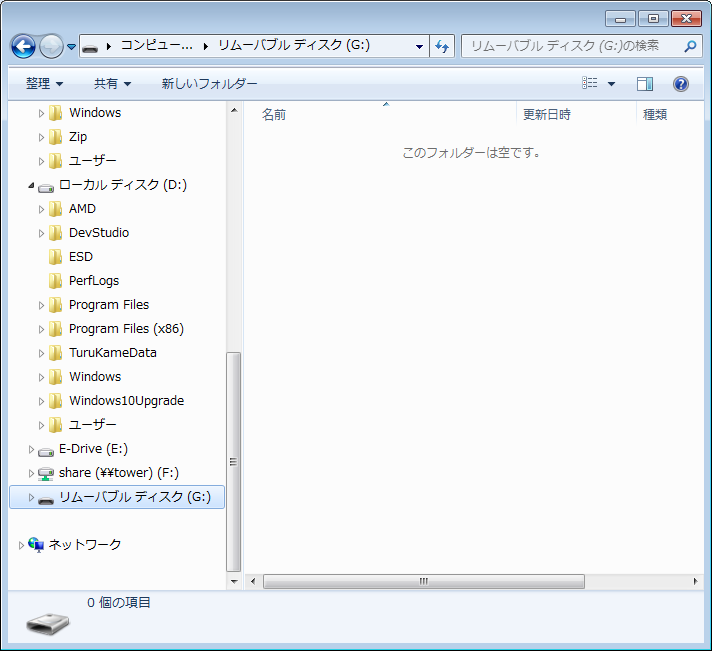Click the share (F:) network drive icon
This screenshot has width=712, height=651.
click(x=46, y=473)
